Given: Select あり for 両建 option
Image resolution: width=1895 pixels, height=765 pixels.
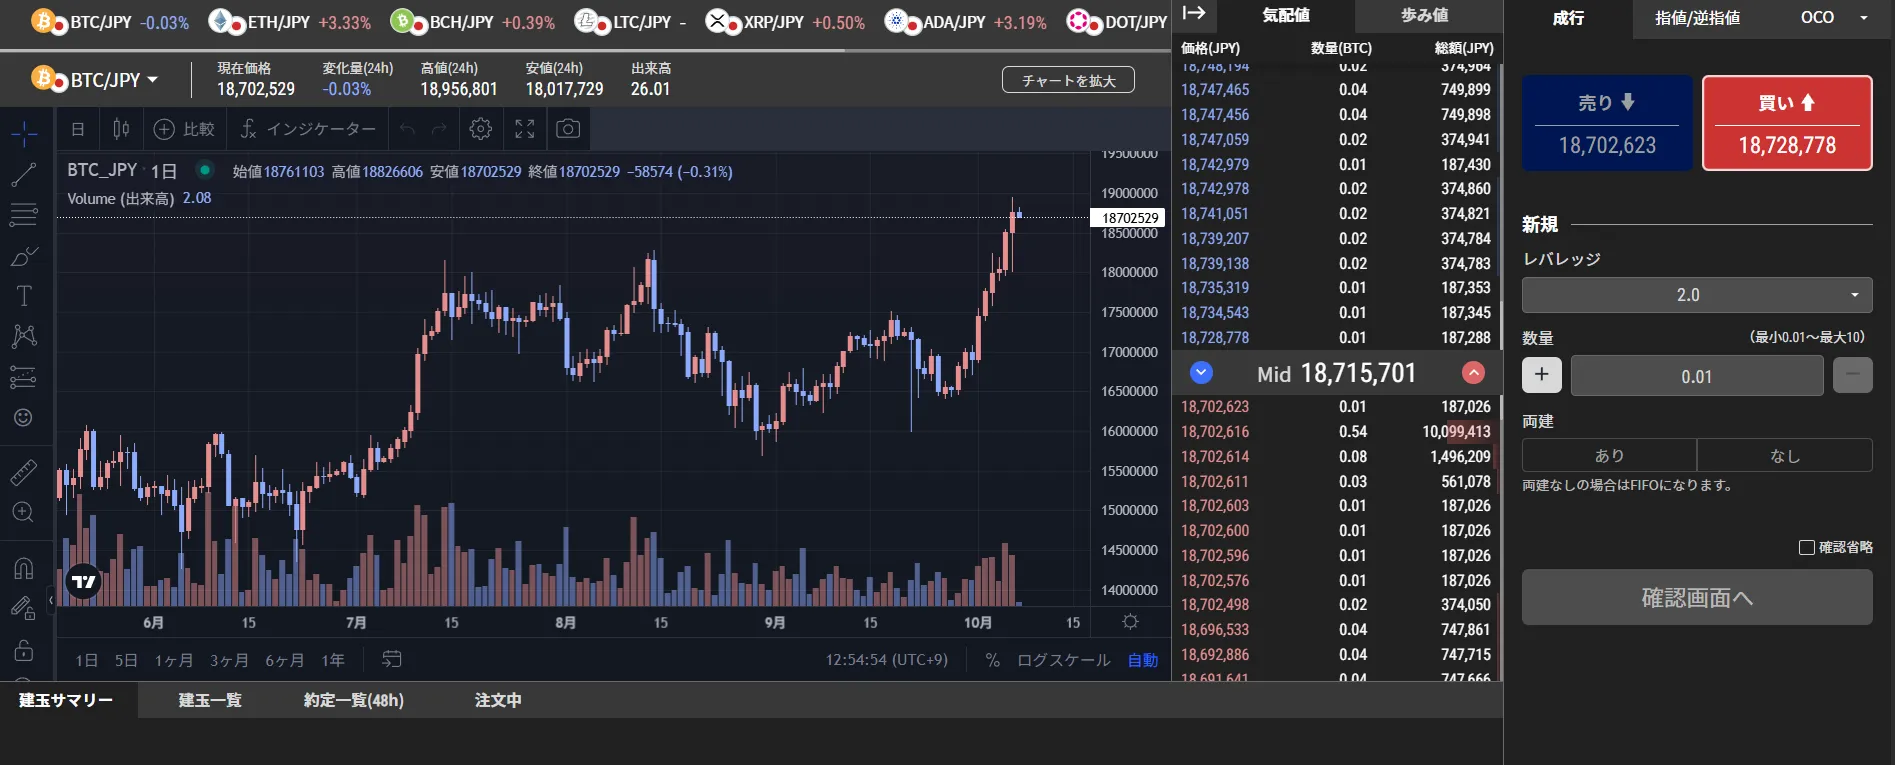Looking at the screenshot, I should pos(1608,455).
